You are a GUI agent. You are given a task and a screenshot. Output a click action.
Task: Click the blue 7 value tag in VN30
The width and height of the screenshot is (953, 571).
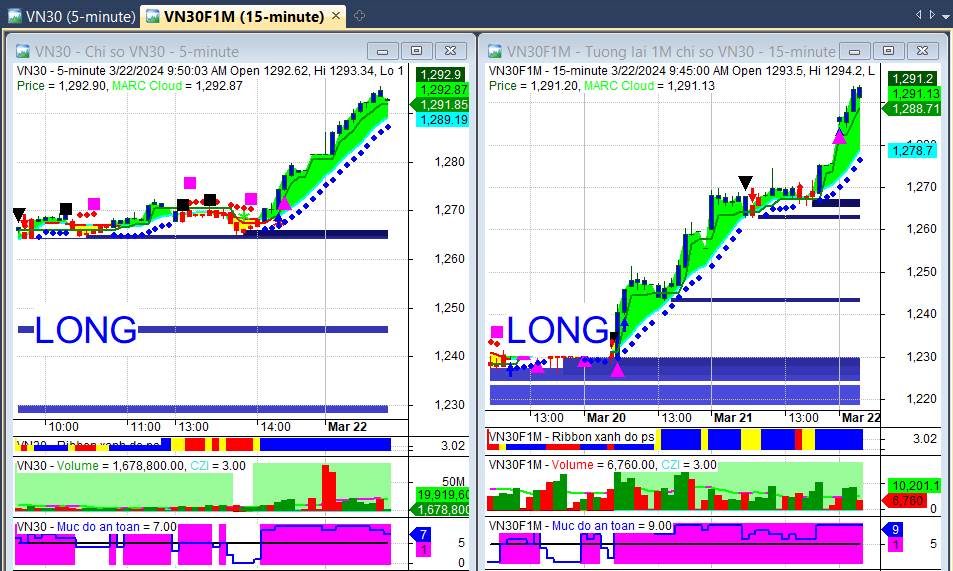coord(421,535)
